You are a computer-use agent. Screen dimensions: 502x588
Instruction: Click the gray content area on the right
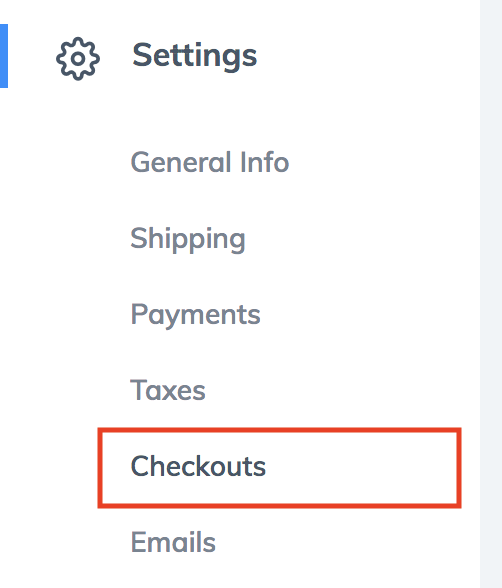tap(491, 294)
